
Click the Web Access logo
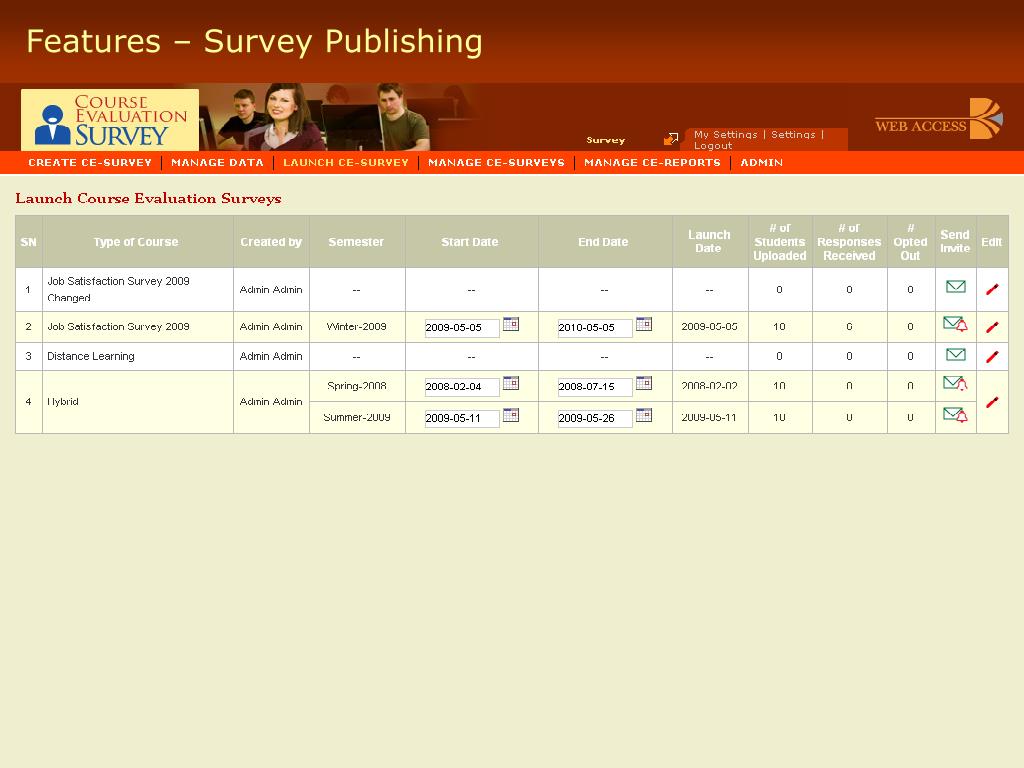tap(938, 119)
